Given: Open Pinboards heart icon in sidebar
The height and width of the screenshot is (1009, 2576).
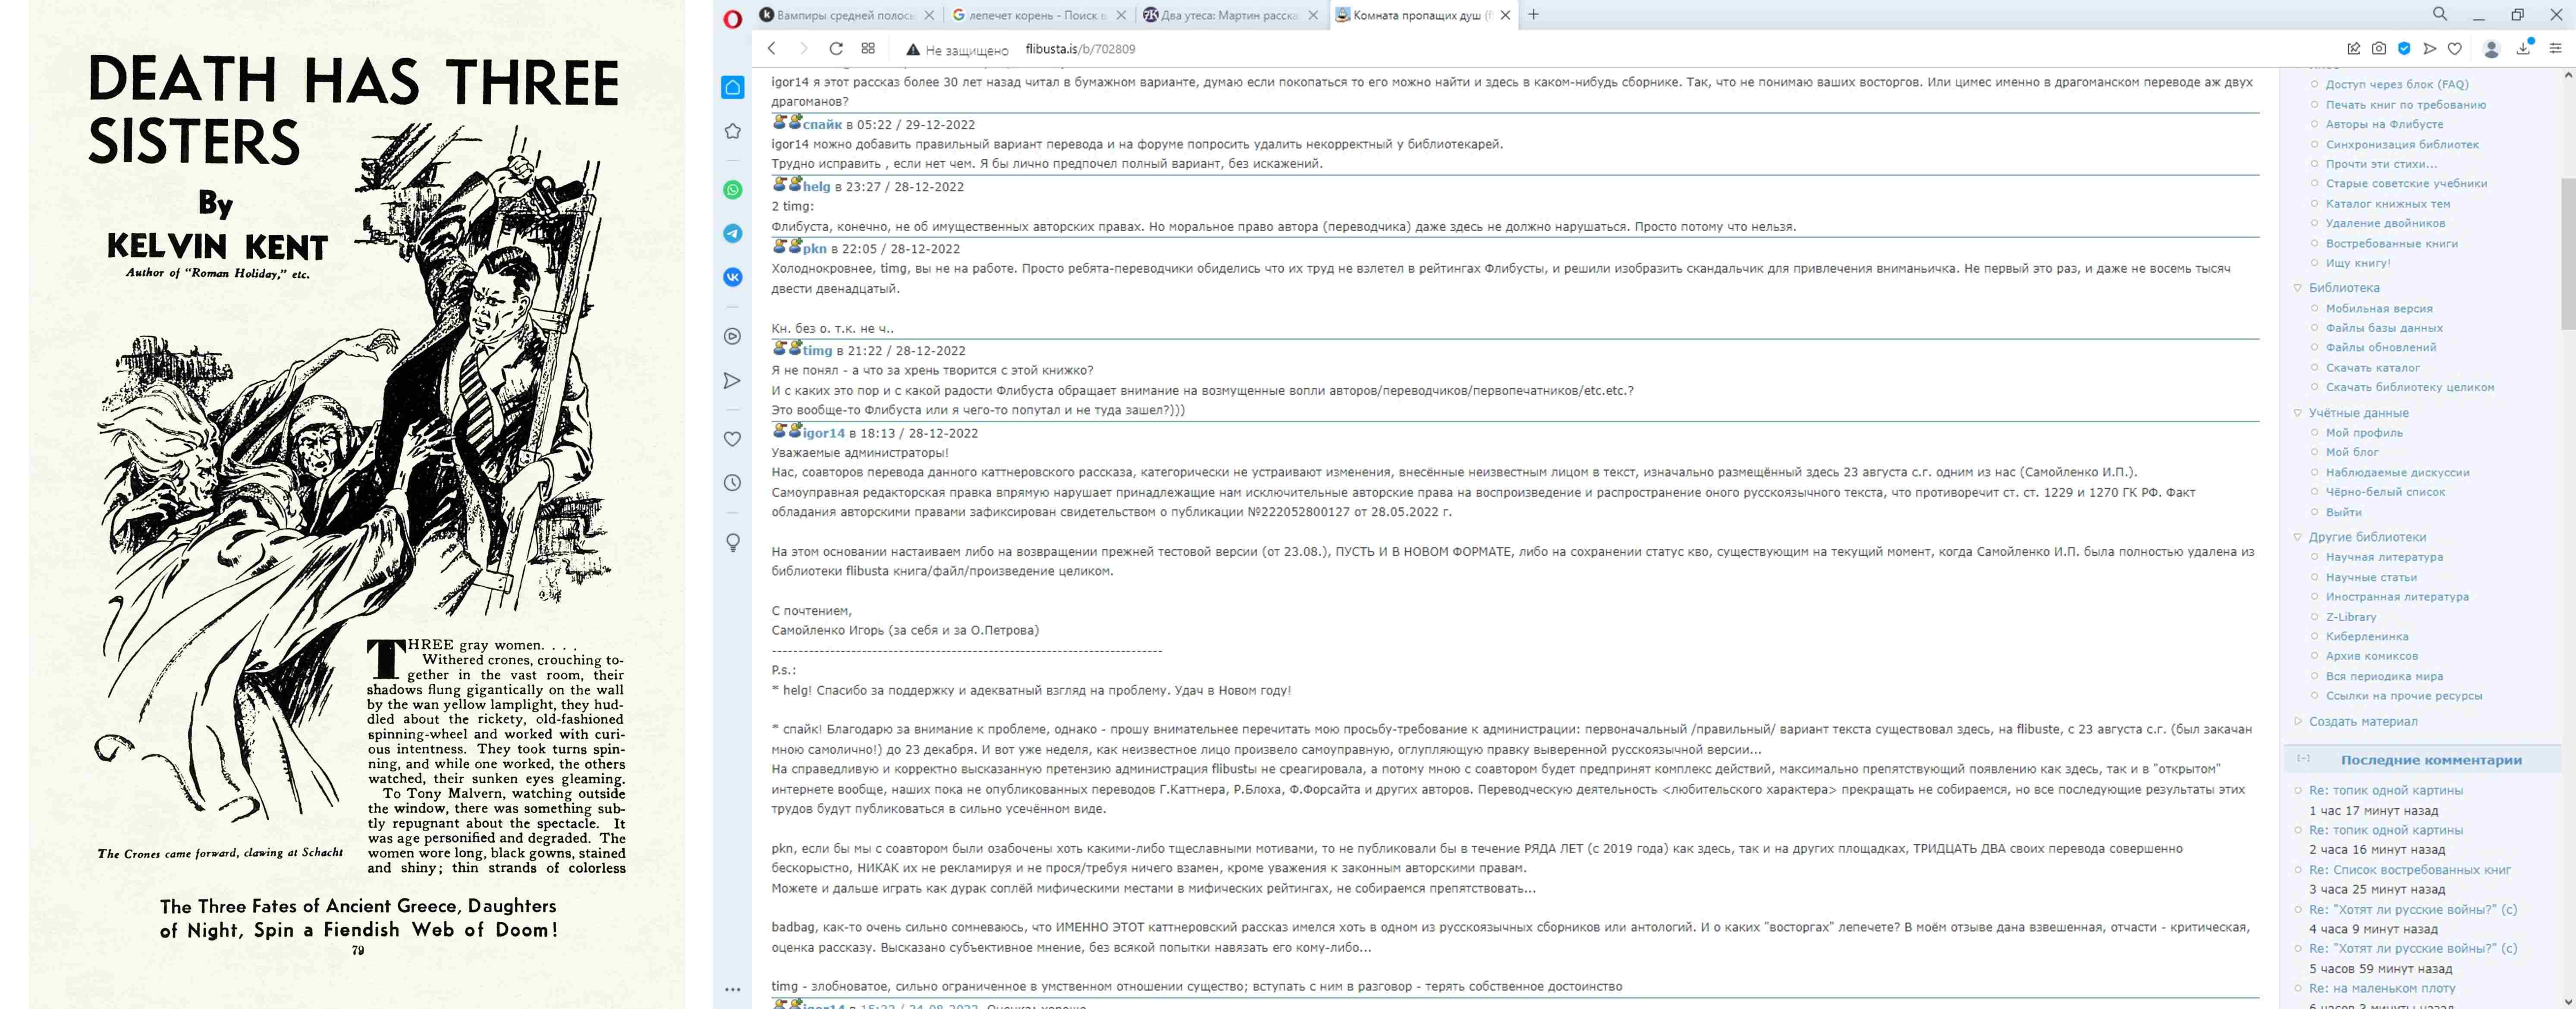Looking at the screenshot, I should (x=732, y=439).
